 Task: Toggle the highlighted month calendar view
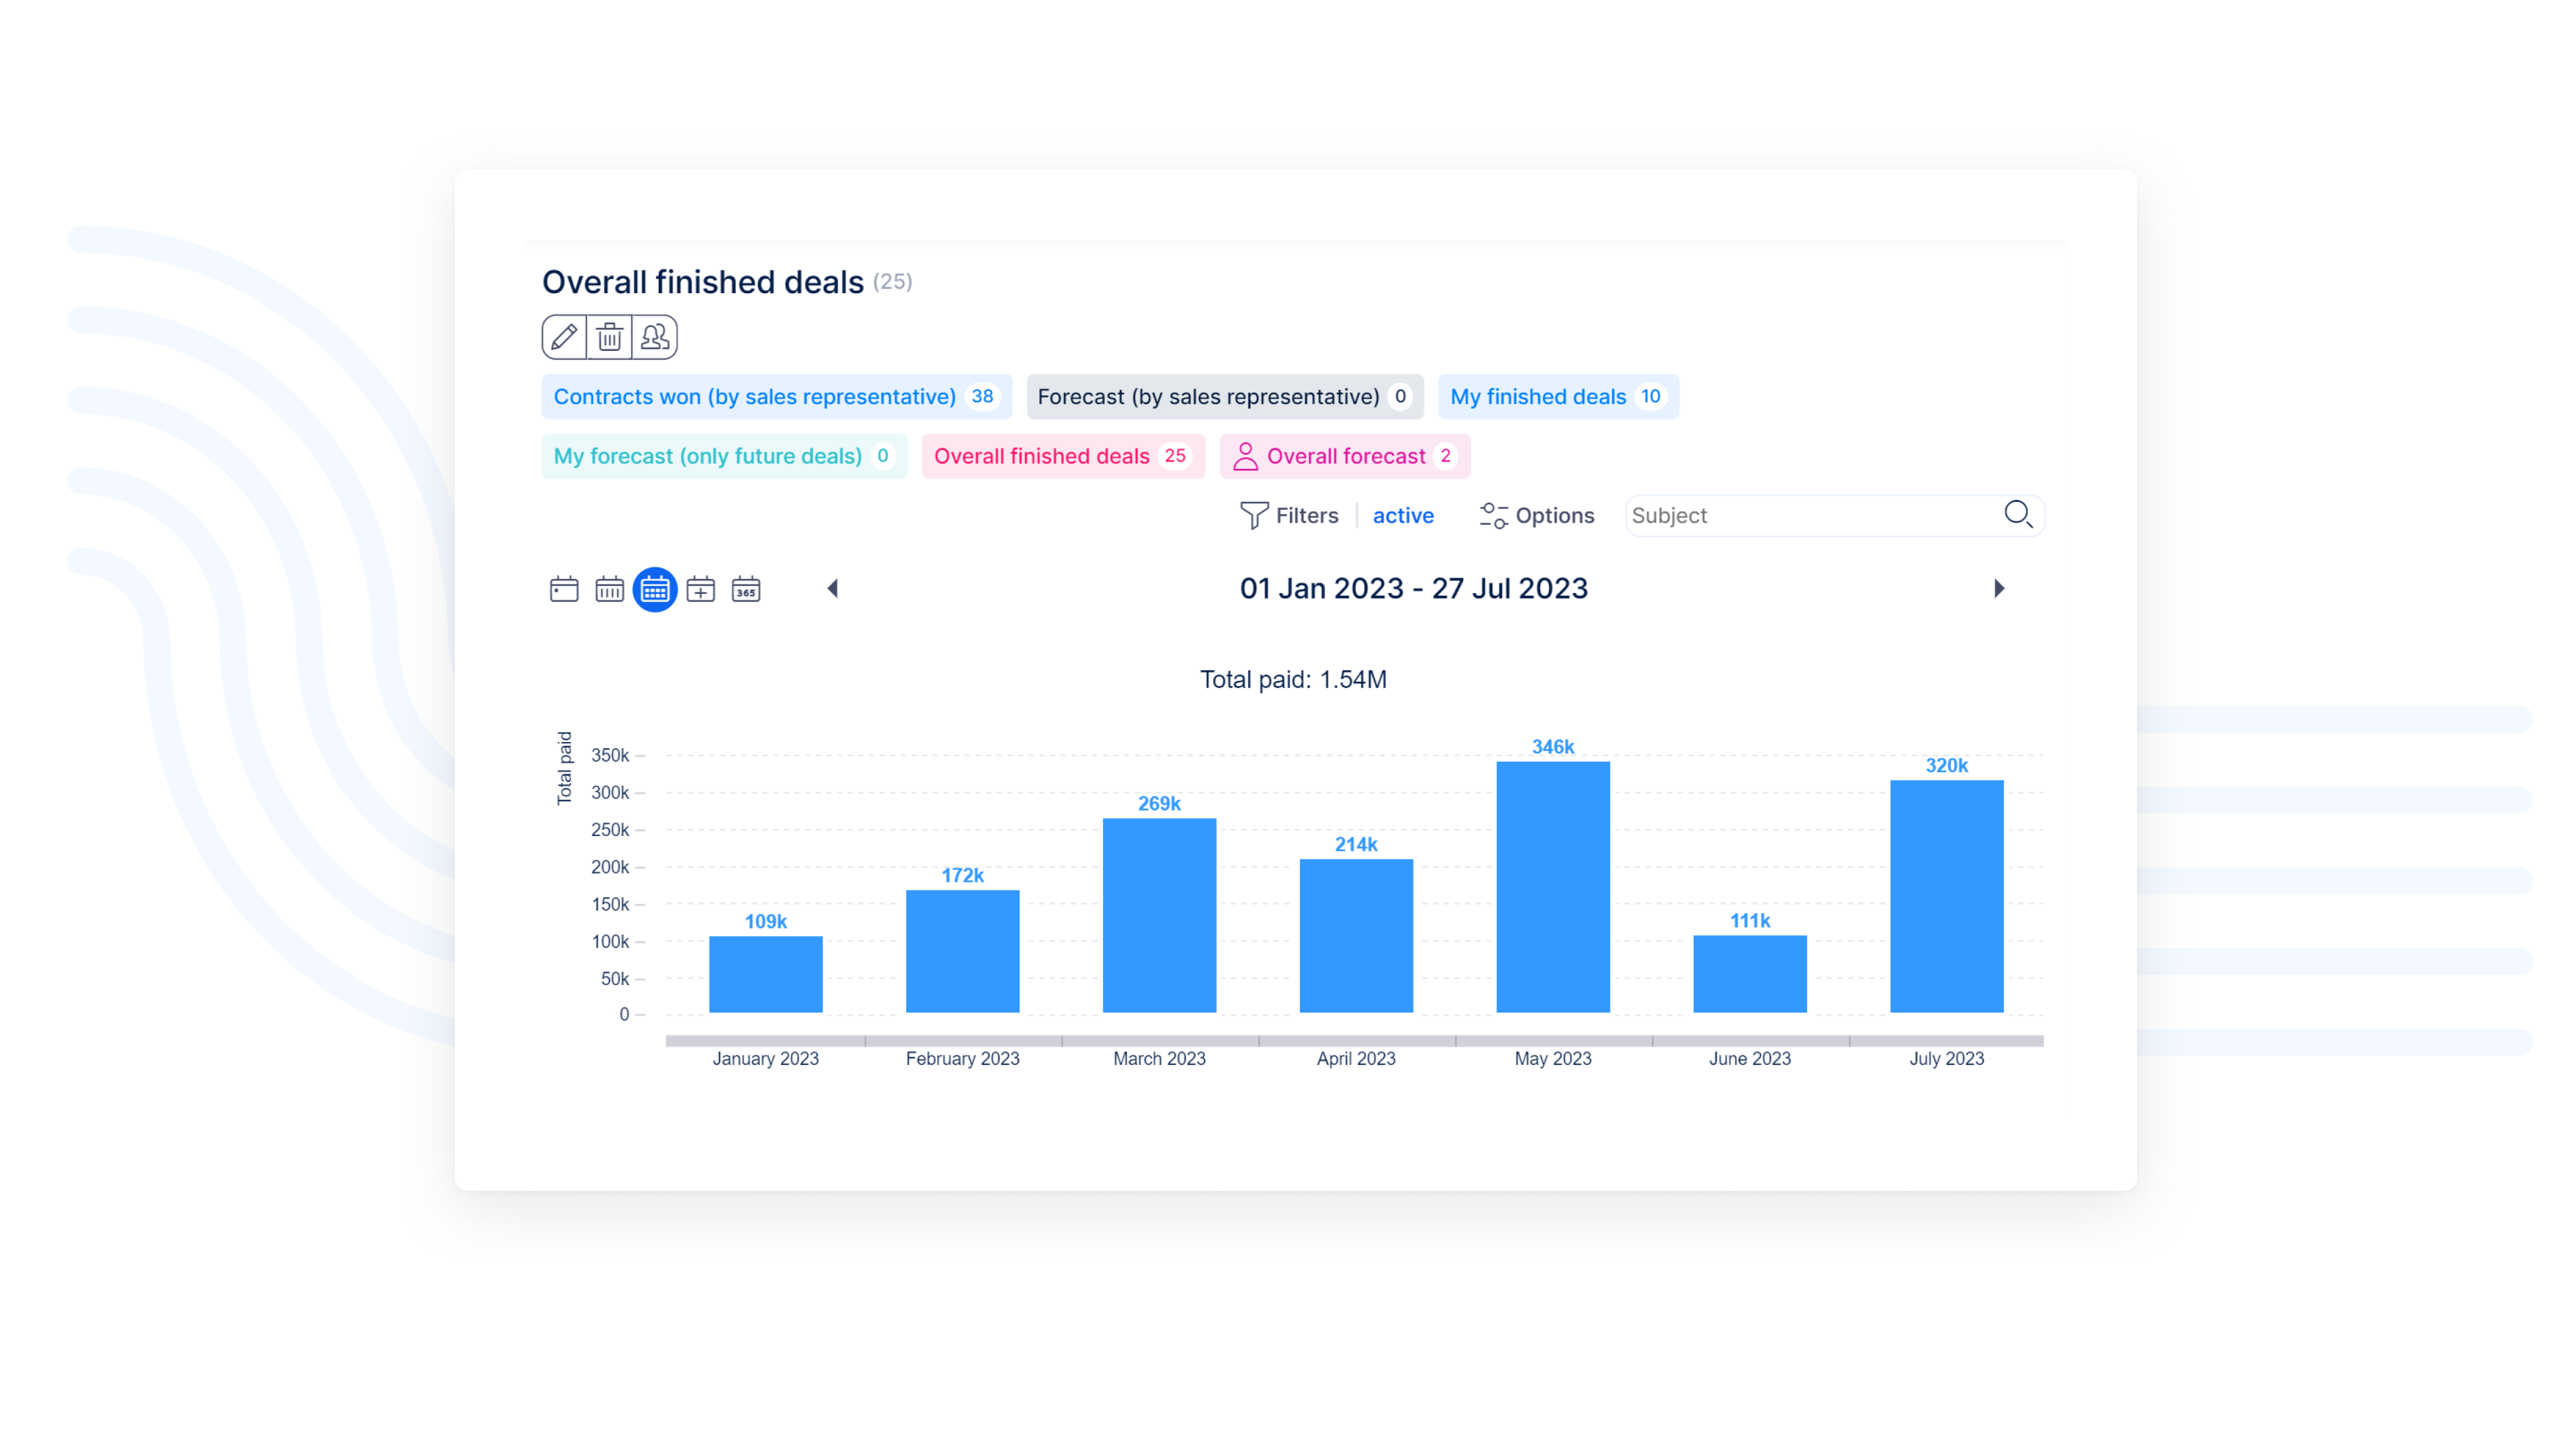point(655,589)
